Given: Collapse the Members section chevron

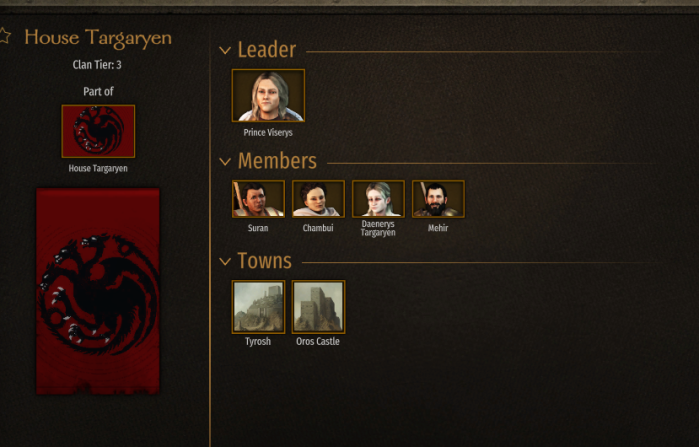Looking at the screenshot, I should click(x=225, y=161).
